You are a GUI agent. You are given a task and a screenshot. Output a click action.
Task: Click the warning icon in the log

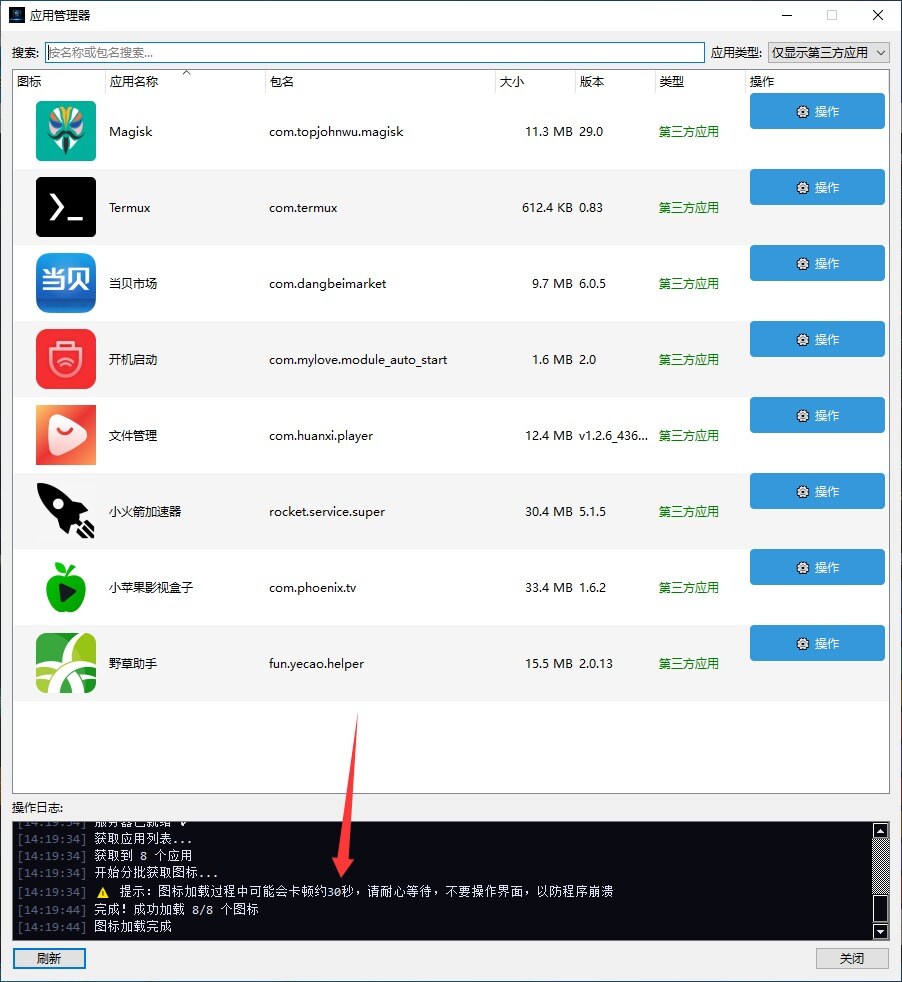103,892
